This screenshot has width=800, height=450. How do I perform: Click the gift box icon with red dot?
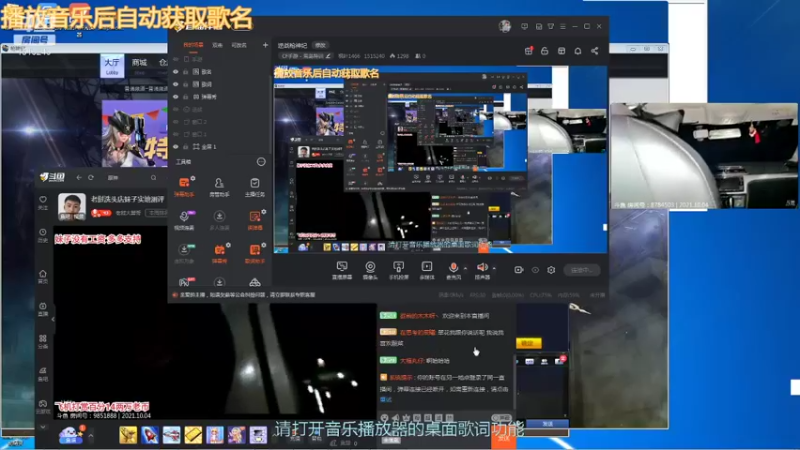click(x=529, y=51)
